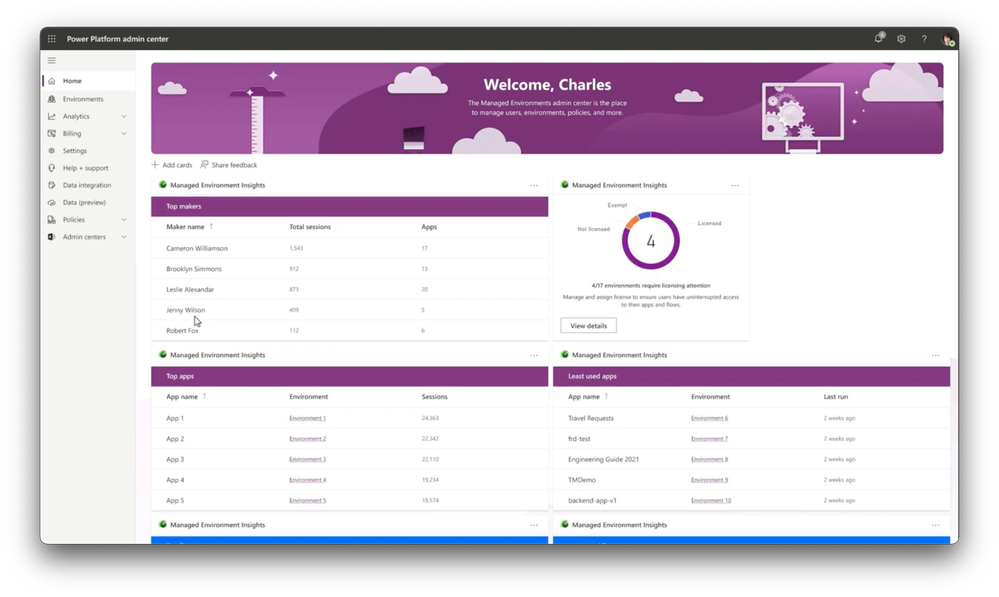
Task: Expand the Billing menu chevron
Action: [x=124, y=134]
